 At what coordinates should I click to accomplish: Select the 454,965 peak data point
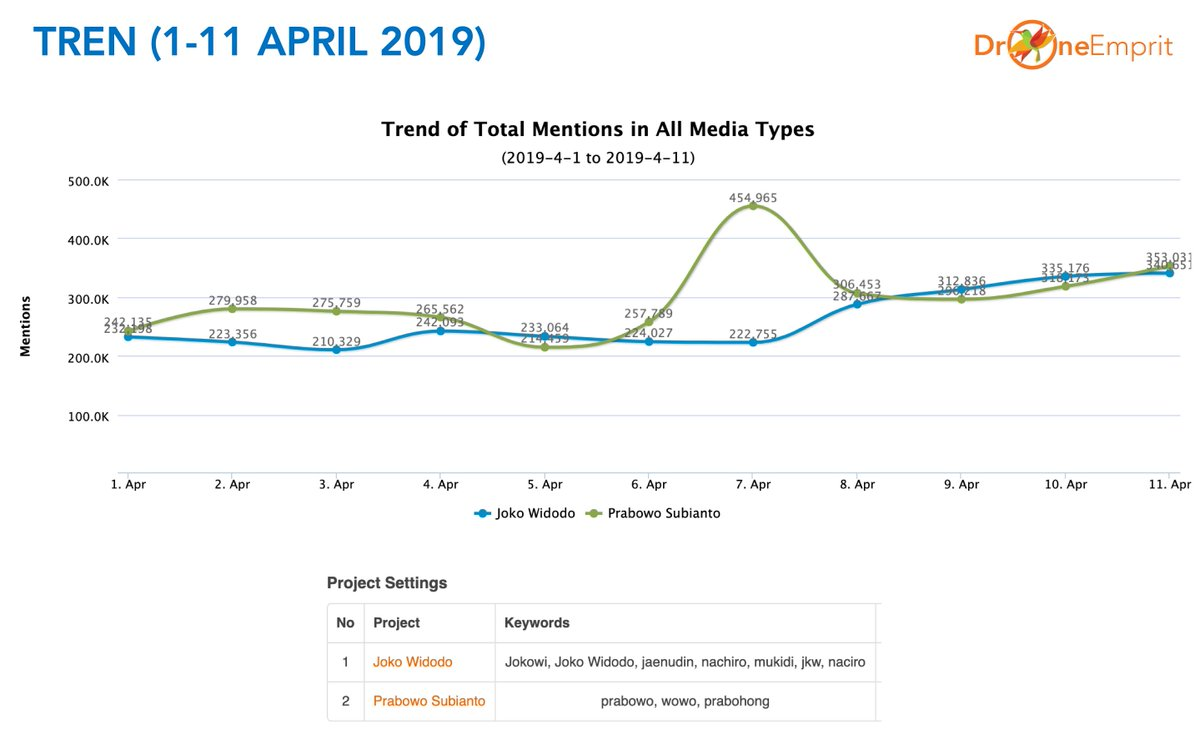coord(753,206)
